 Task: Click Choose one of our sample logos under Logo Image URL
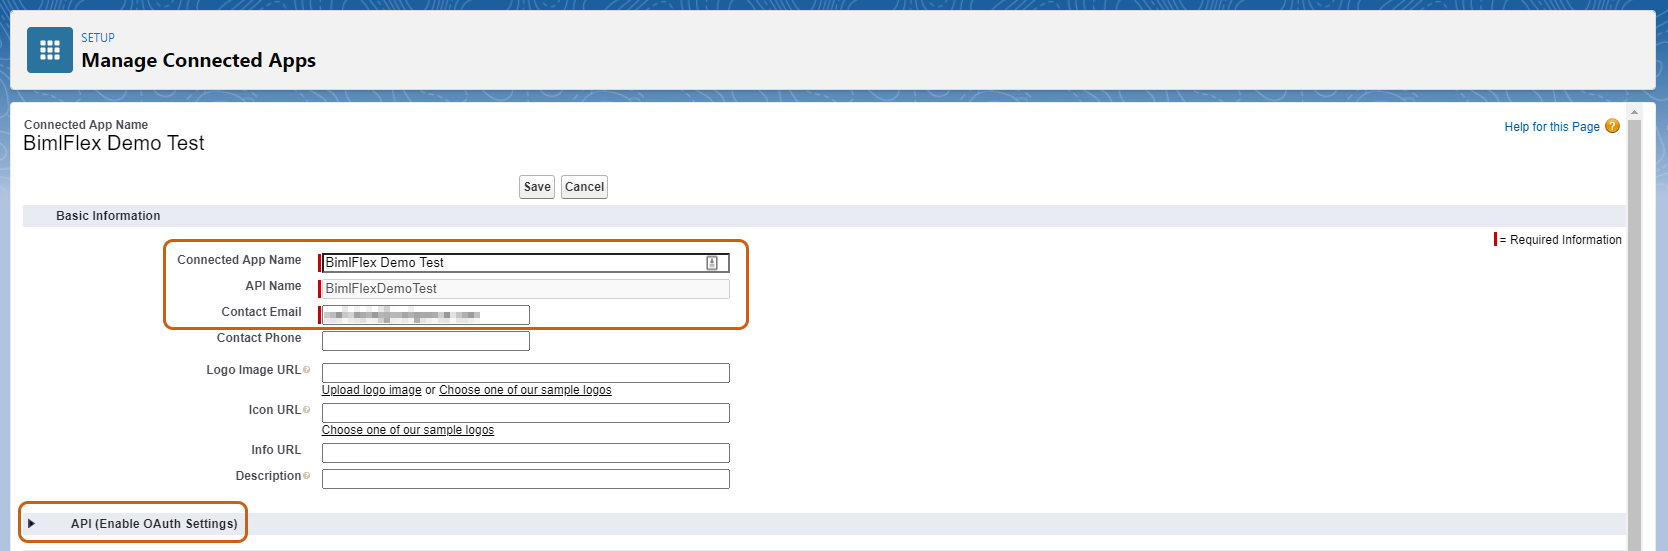click(x=525, y=390)
